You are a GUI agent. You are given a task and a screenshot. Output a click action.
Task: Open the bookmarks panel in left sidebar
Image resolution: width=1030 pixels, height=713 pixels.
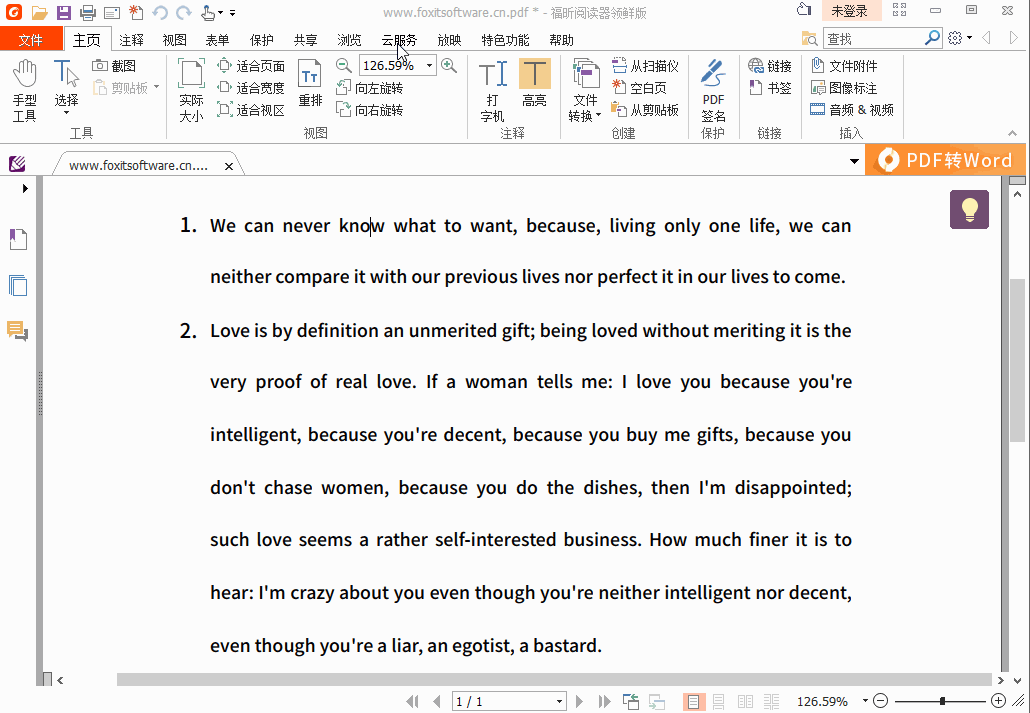pos(18,240)
